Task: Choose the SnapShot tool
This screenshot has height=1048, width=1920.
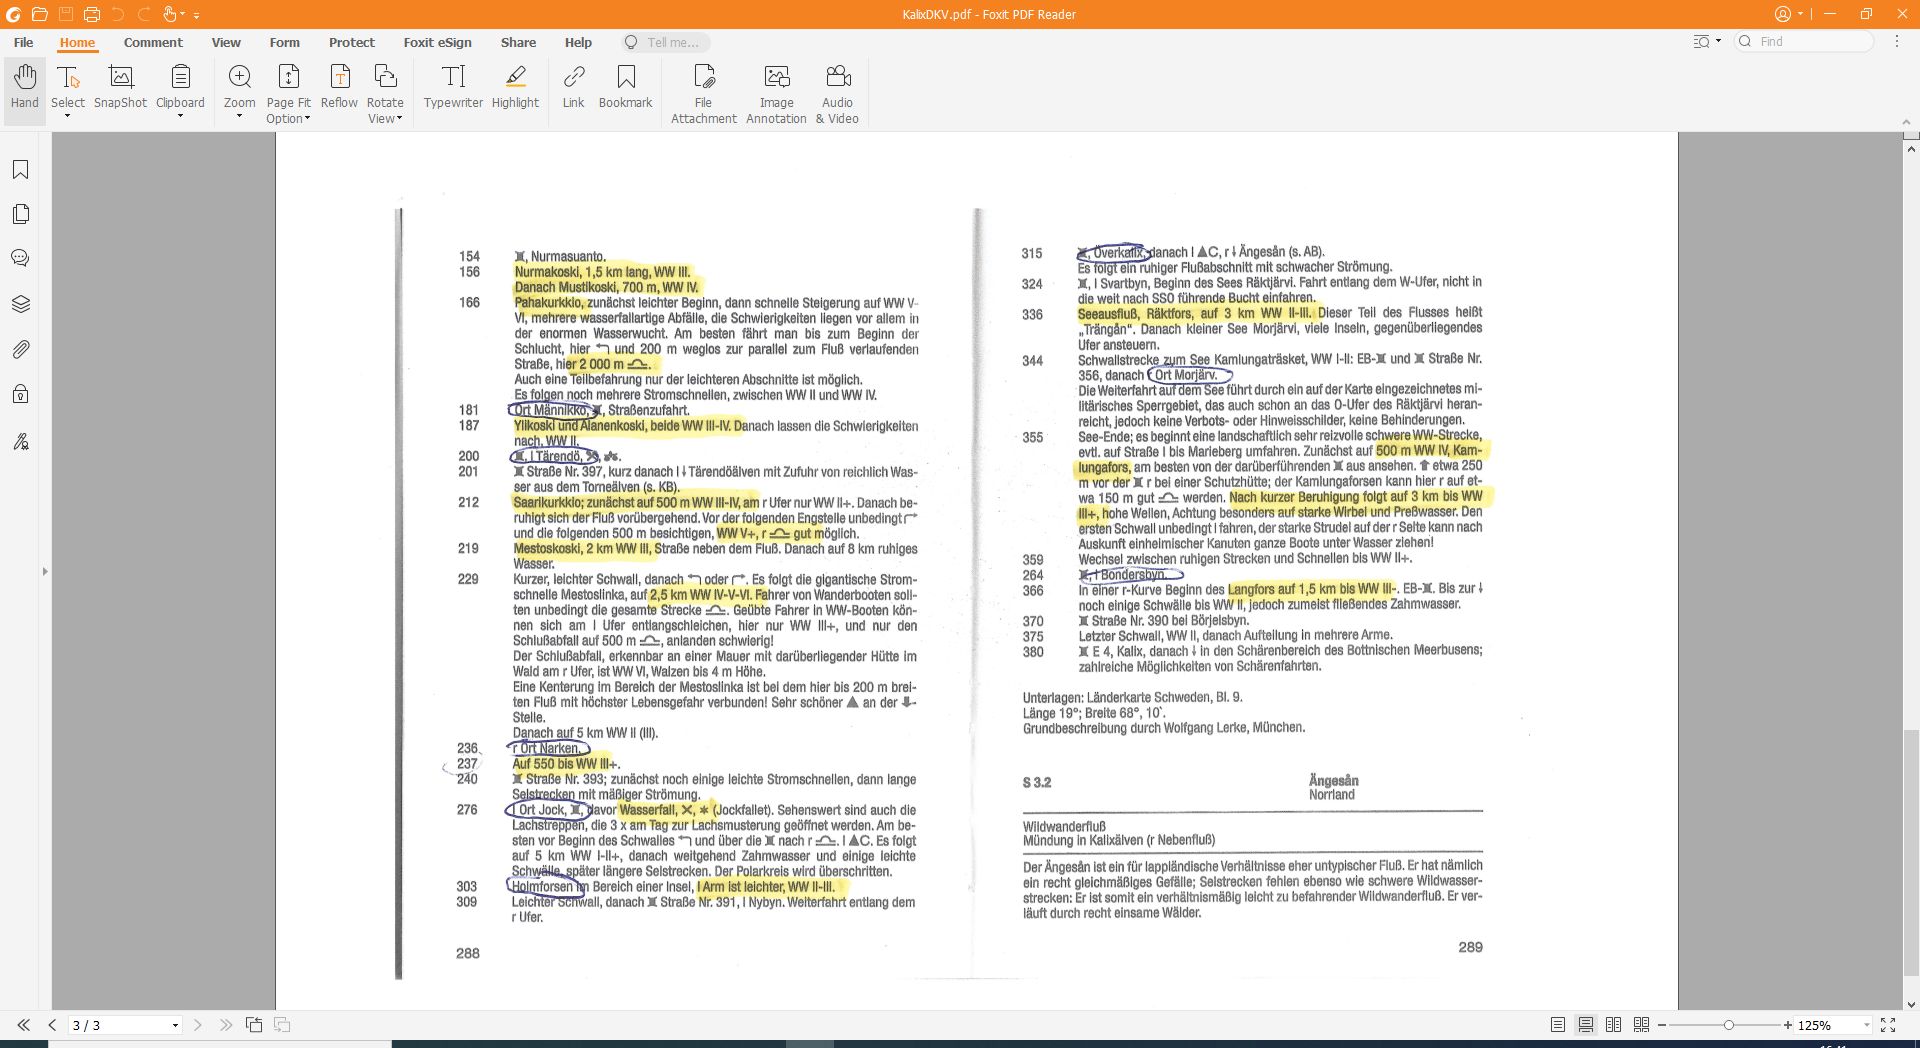Action: point(120,87)
